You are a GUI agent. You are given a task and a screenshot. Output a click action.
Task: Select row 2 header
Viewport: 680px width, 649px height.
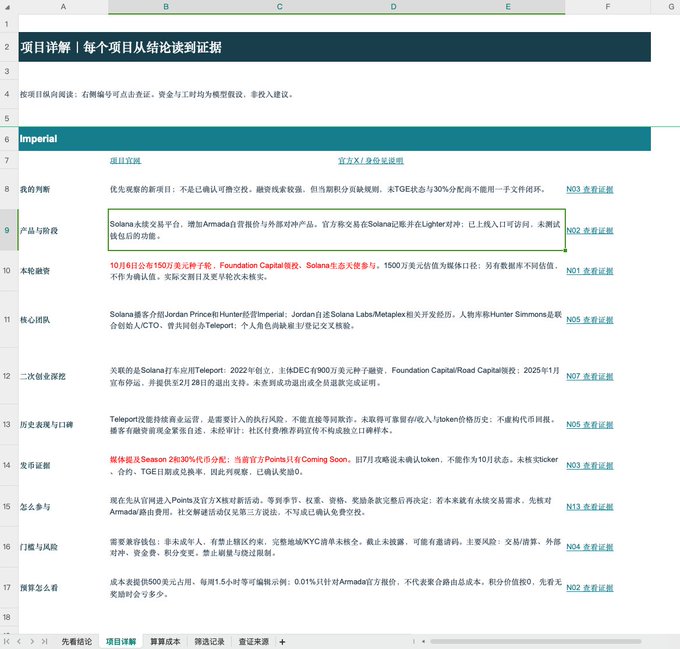click(x=7, y=47)
